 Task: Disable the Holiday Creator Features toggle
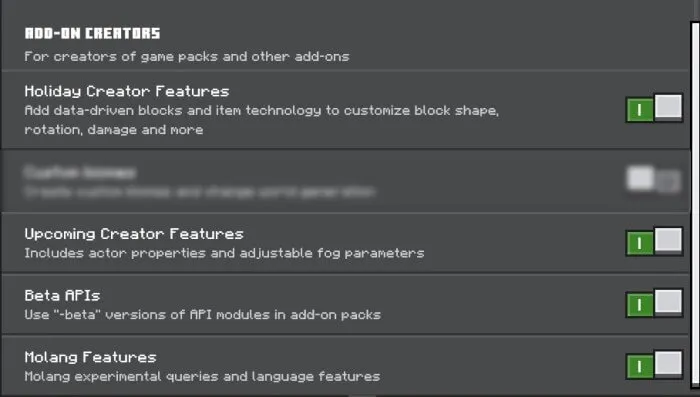(654, 108)
